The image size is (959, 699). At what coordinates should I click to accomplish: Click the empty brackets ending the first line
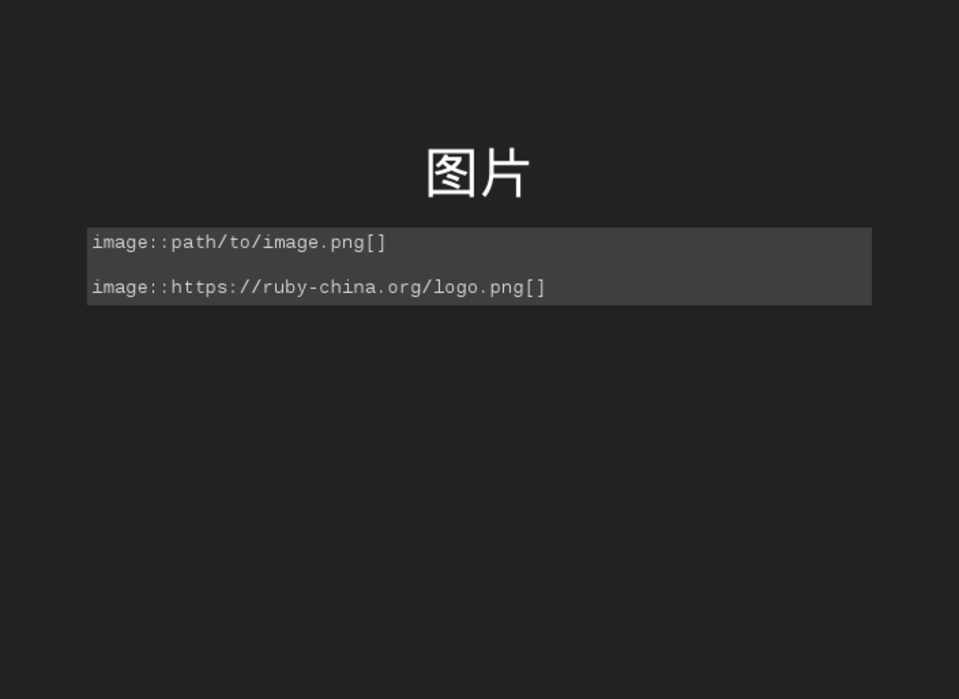coord(376,243)
